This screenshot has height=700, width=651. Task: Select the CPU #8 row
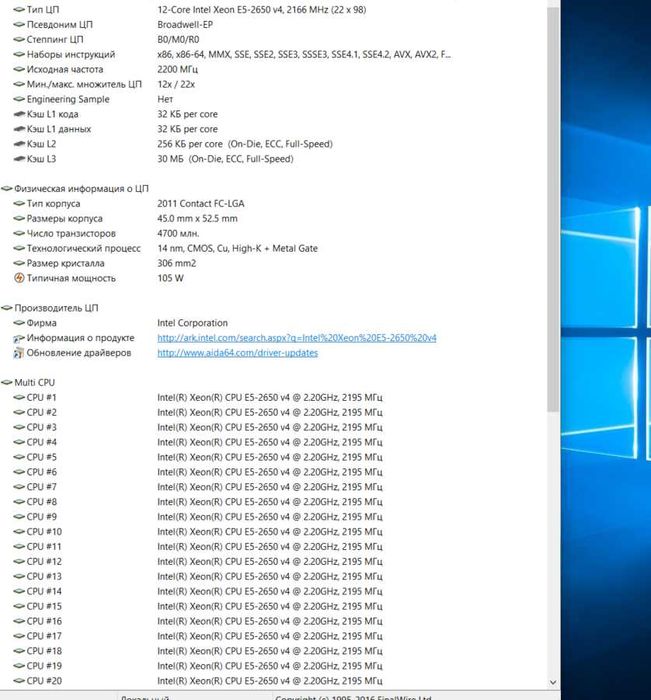click(x=198, y=502)
